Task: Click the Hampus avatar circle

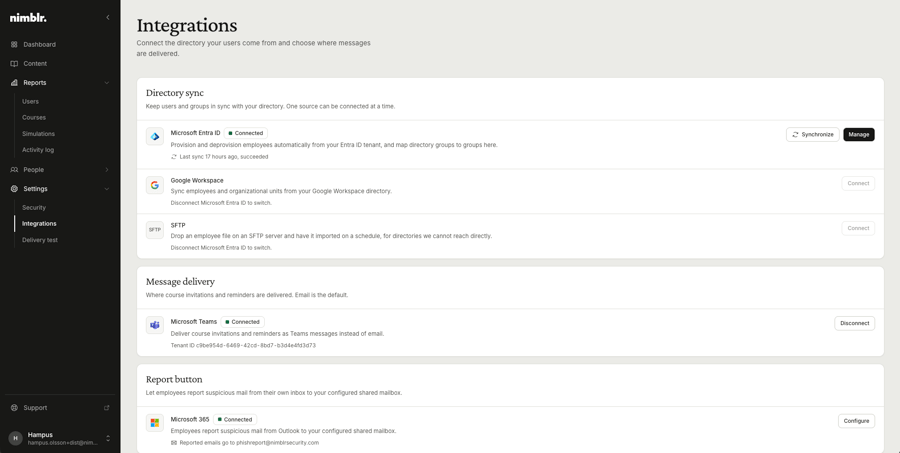Action: pyautogui.click(x=15, y=438)
